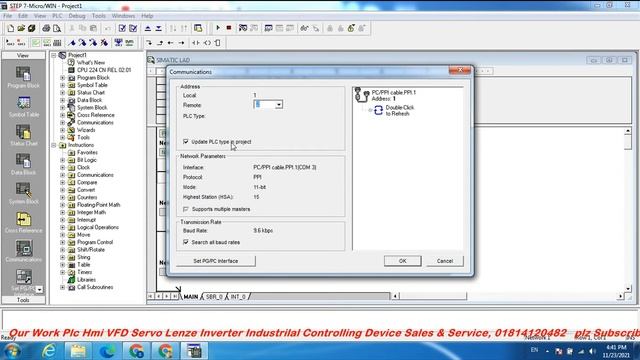
Task: Open the File menu
Action: coord(7,16)
